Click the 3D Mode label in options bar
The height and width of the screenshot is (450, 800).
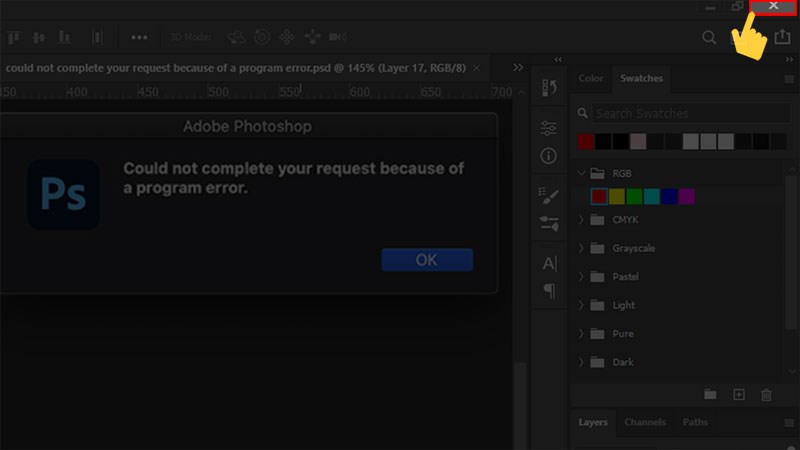click(x=190, y=37)
